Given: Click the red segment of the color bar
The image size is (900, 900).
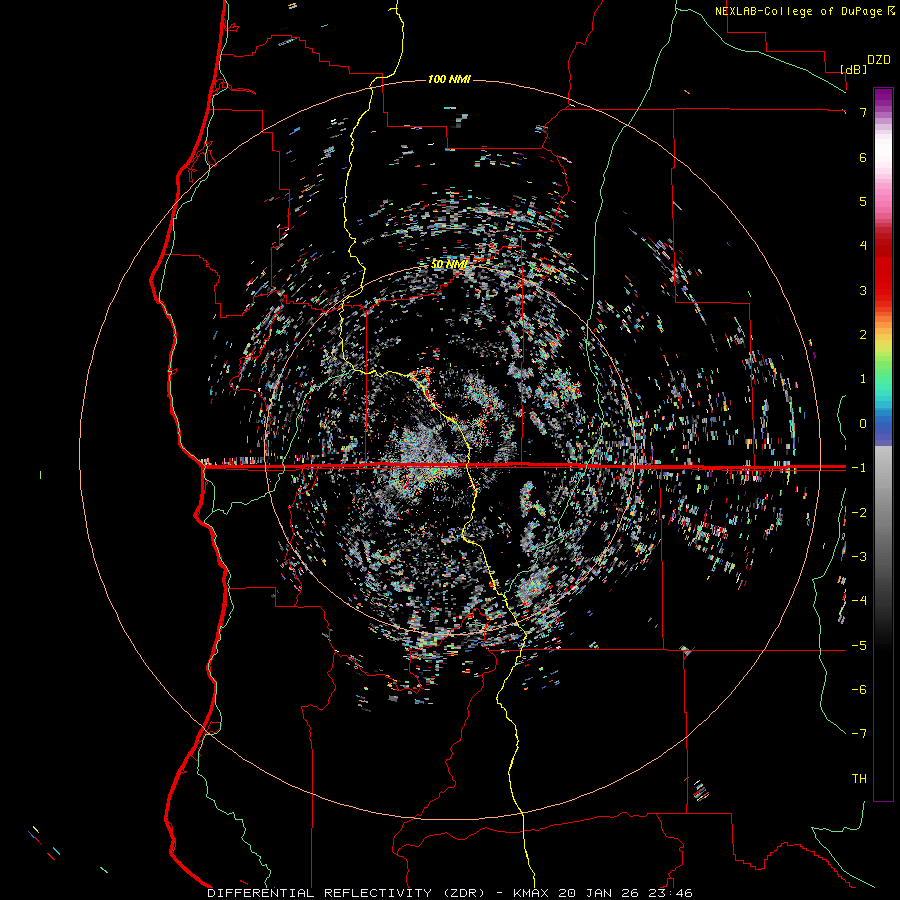Looking at the screenshot, I should tap(883, 270).
